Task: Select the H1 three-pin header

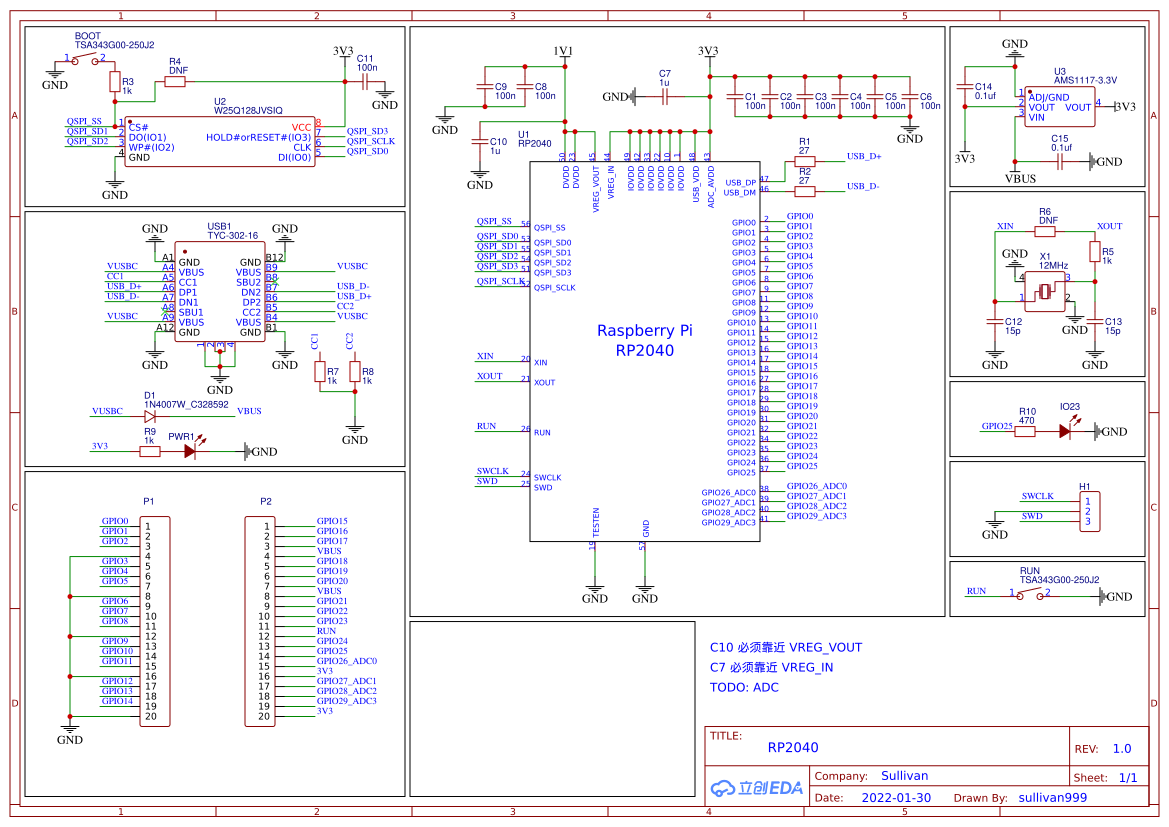Action: coord(1089,512)
